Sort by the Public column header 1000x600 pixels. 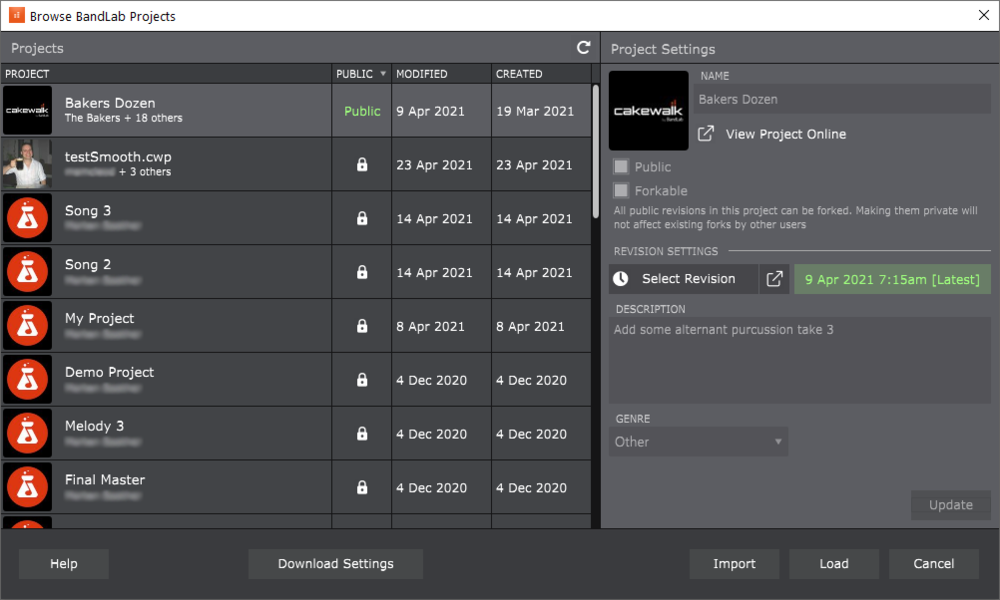361,74
